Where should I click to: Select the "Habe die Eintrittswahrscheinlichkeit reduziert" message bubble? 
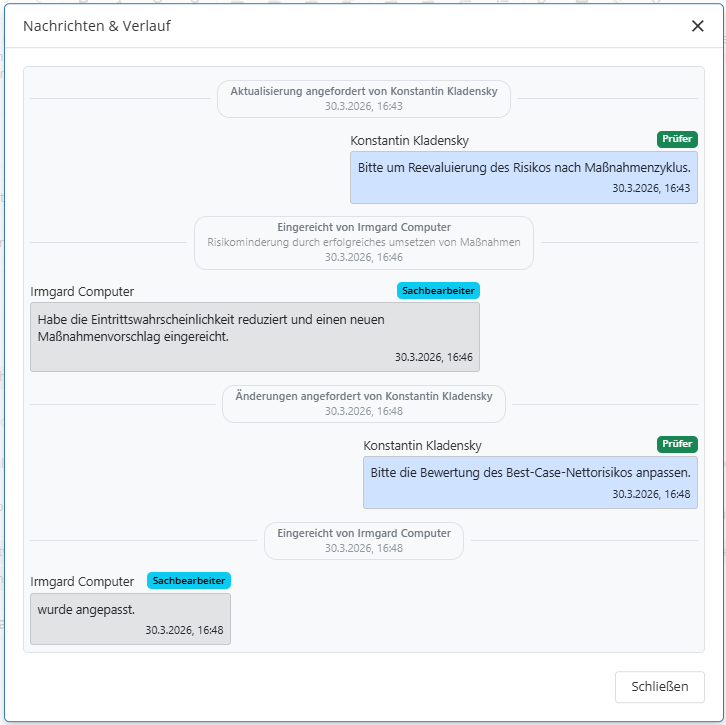(x=254, y=336)
